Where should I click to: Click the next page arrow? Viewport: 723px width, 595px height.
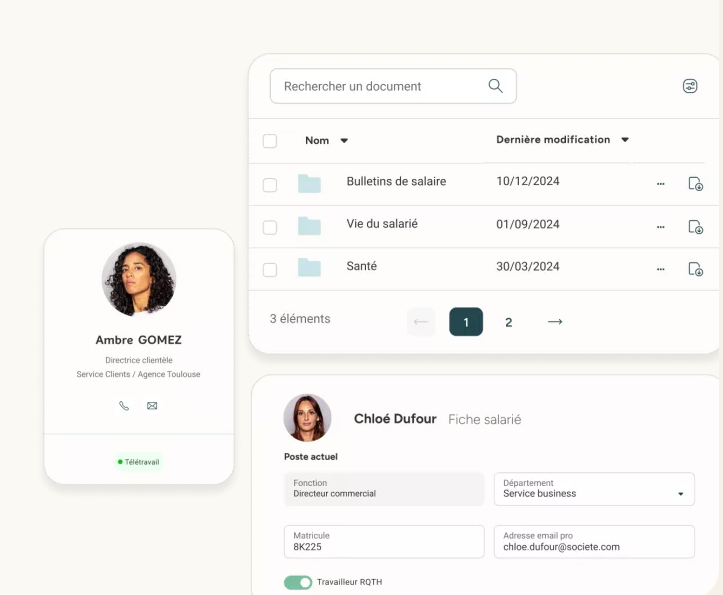[x=555, y=322]
